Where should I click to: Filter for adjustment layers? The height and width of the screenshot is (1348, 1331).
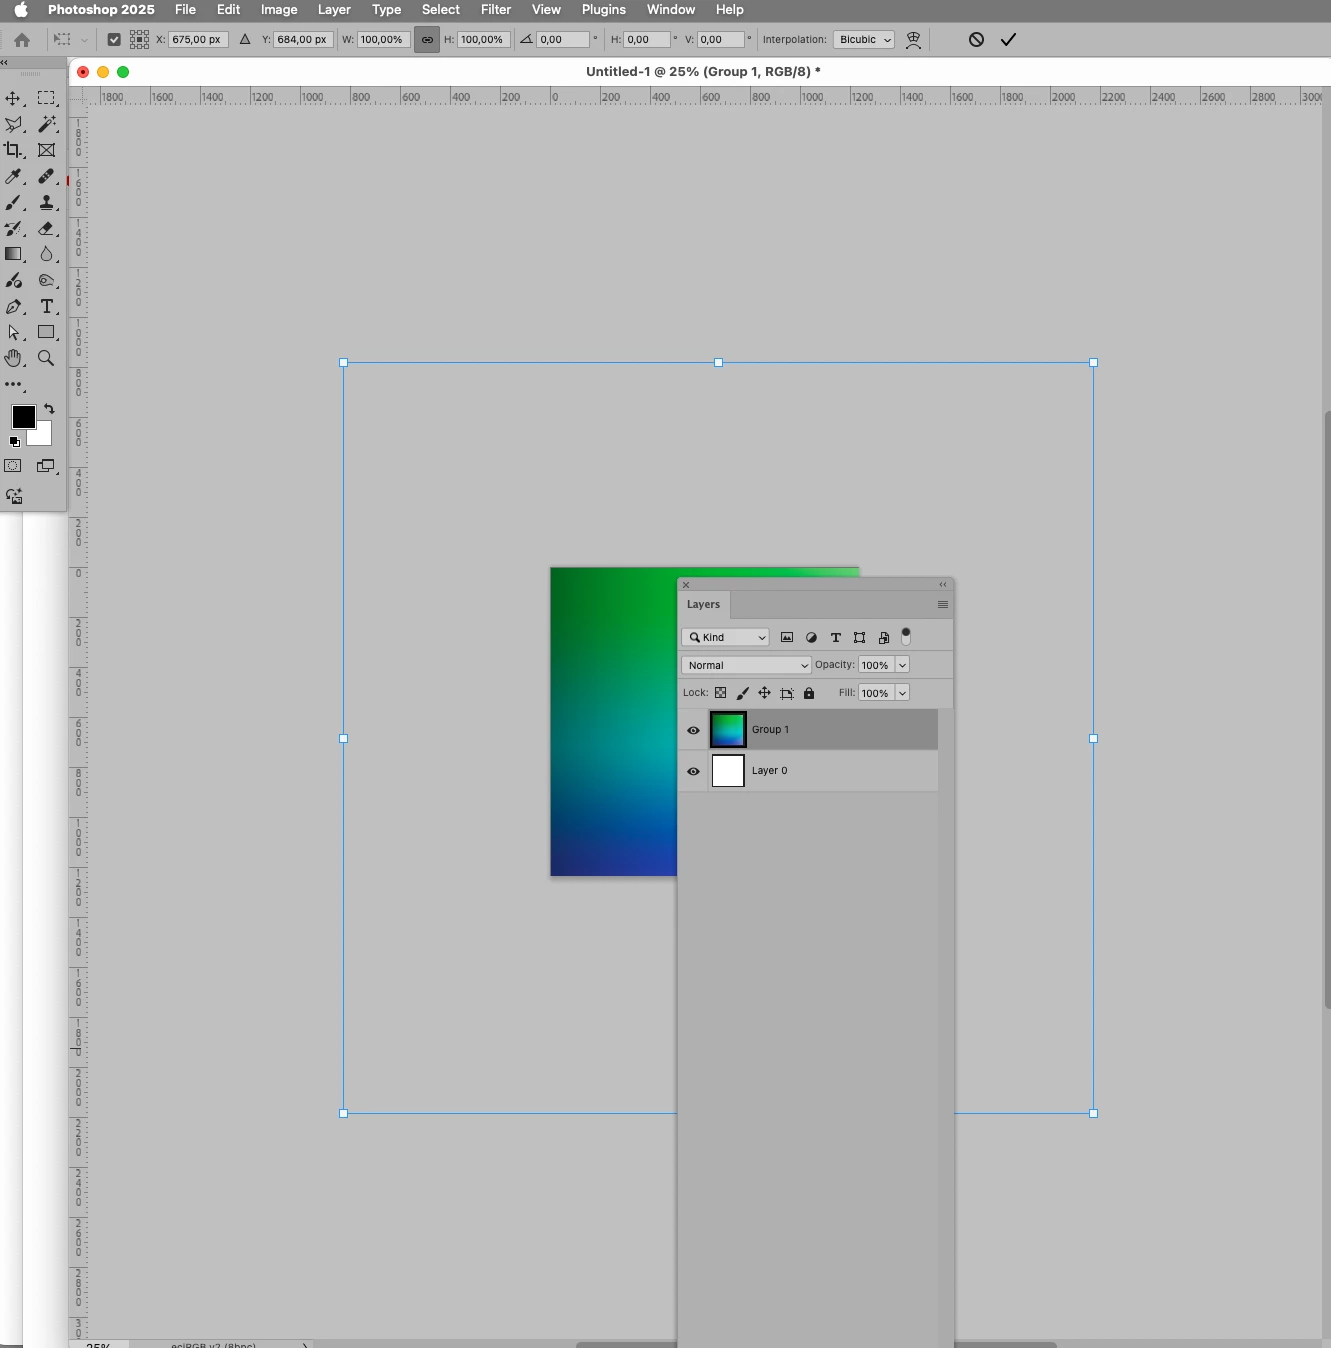(811, 637)
